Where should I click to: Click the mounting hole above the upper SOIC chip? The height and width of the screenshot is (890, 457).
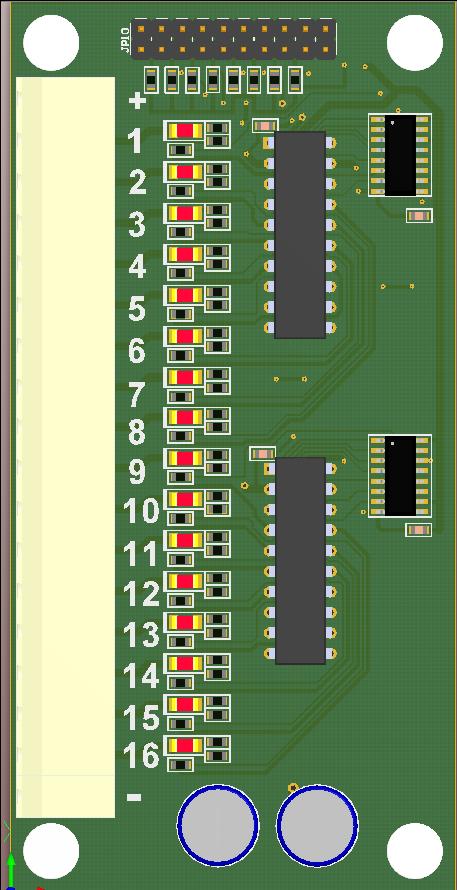[414, 43]
